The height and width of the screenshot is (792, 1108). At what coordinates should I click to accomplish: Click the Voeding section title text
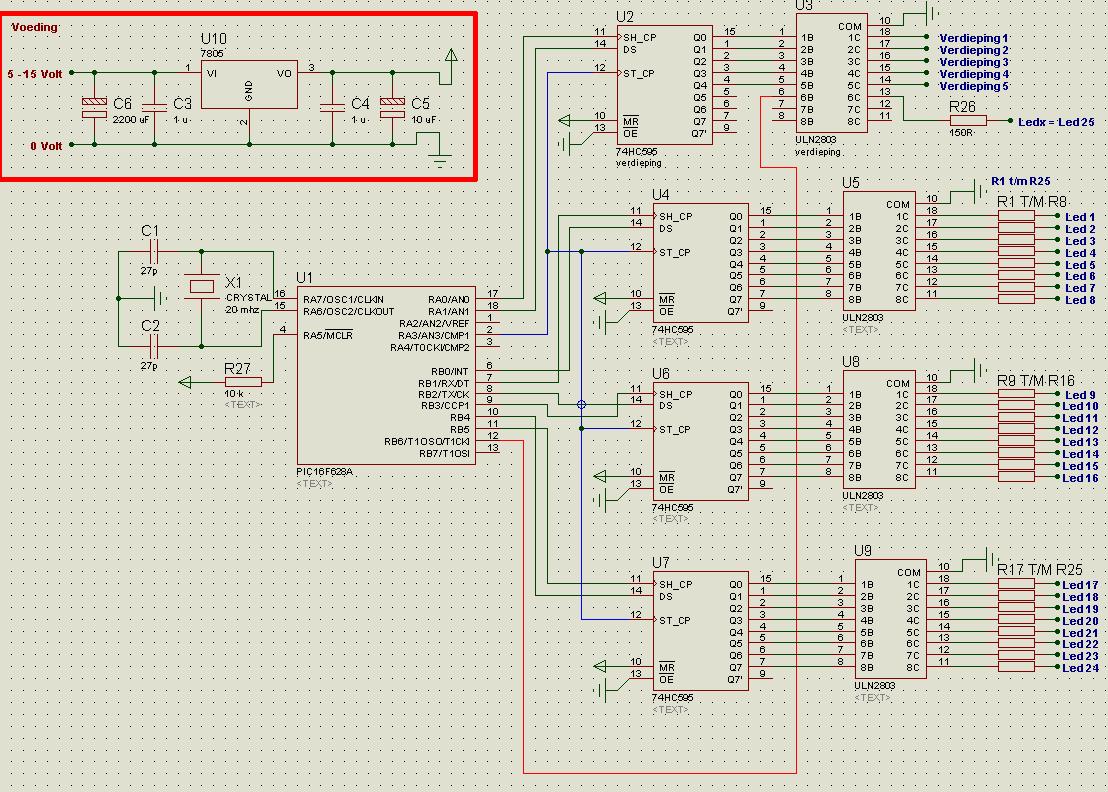[x=35, y=27]
